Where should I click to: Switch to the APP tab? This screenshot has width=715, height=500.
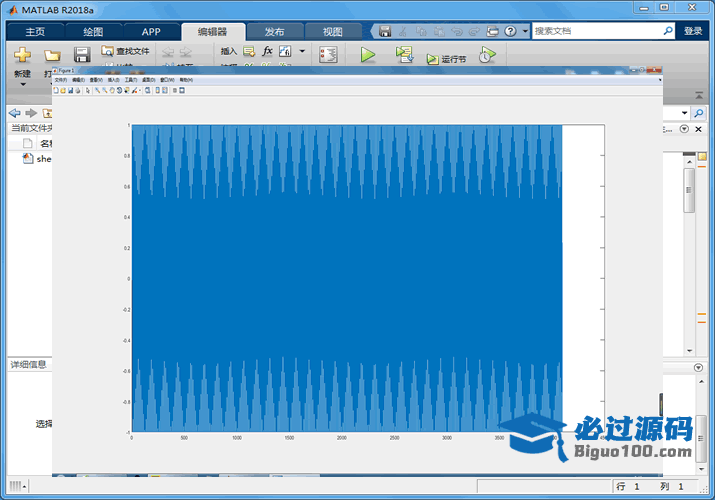coord(151,32)
